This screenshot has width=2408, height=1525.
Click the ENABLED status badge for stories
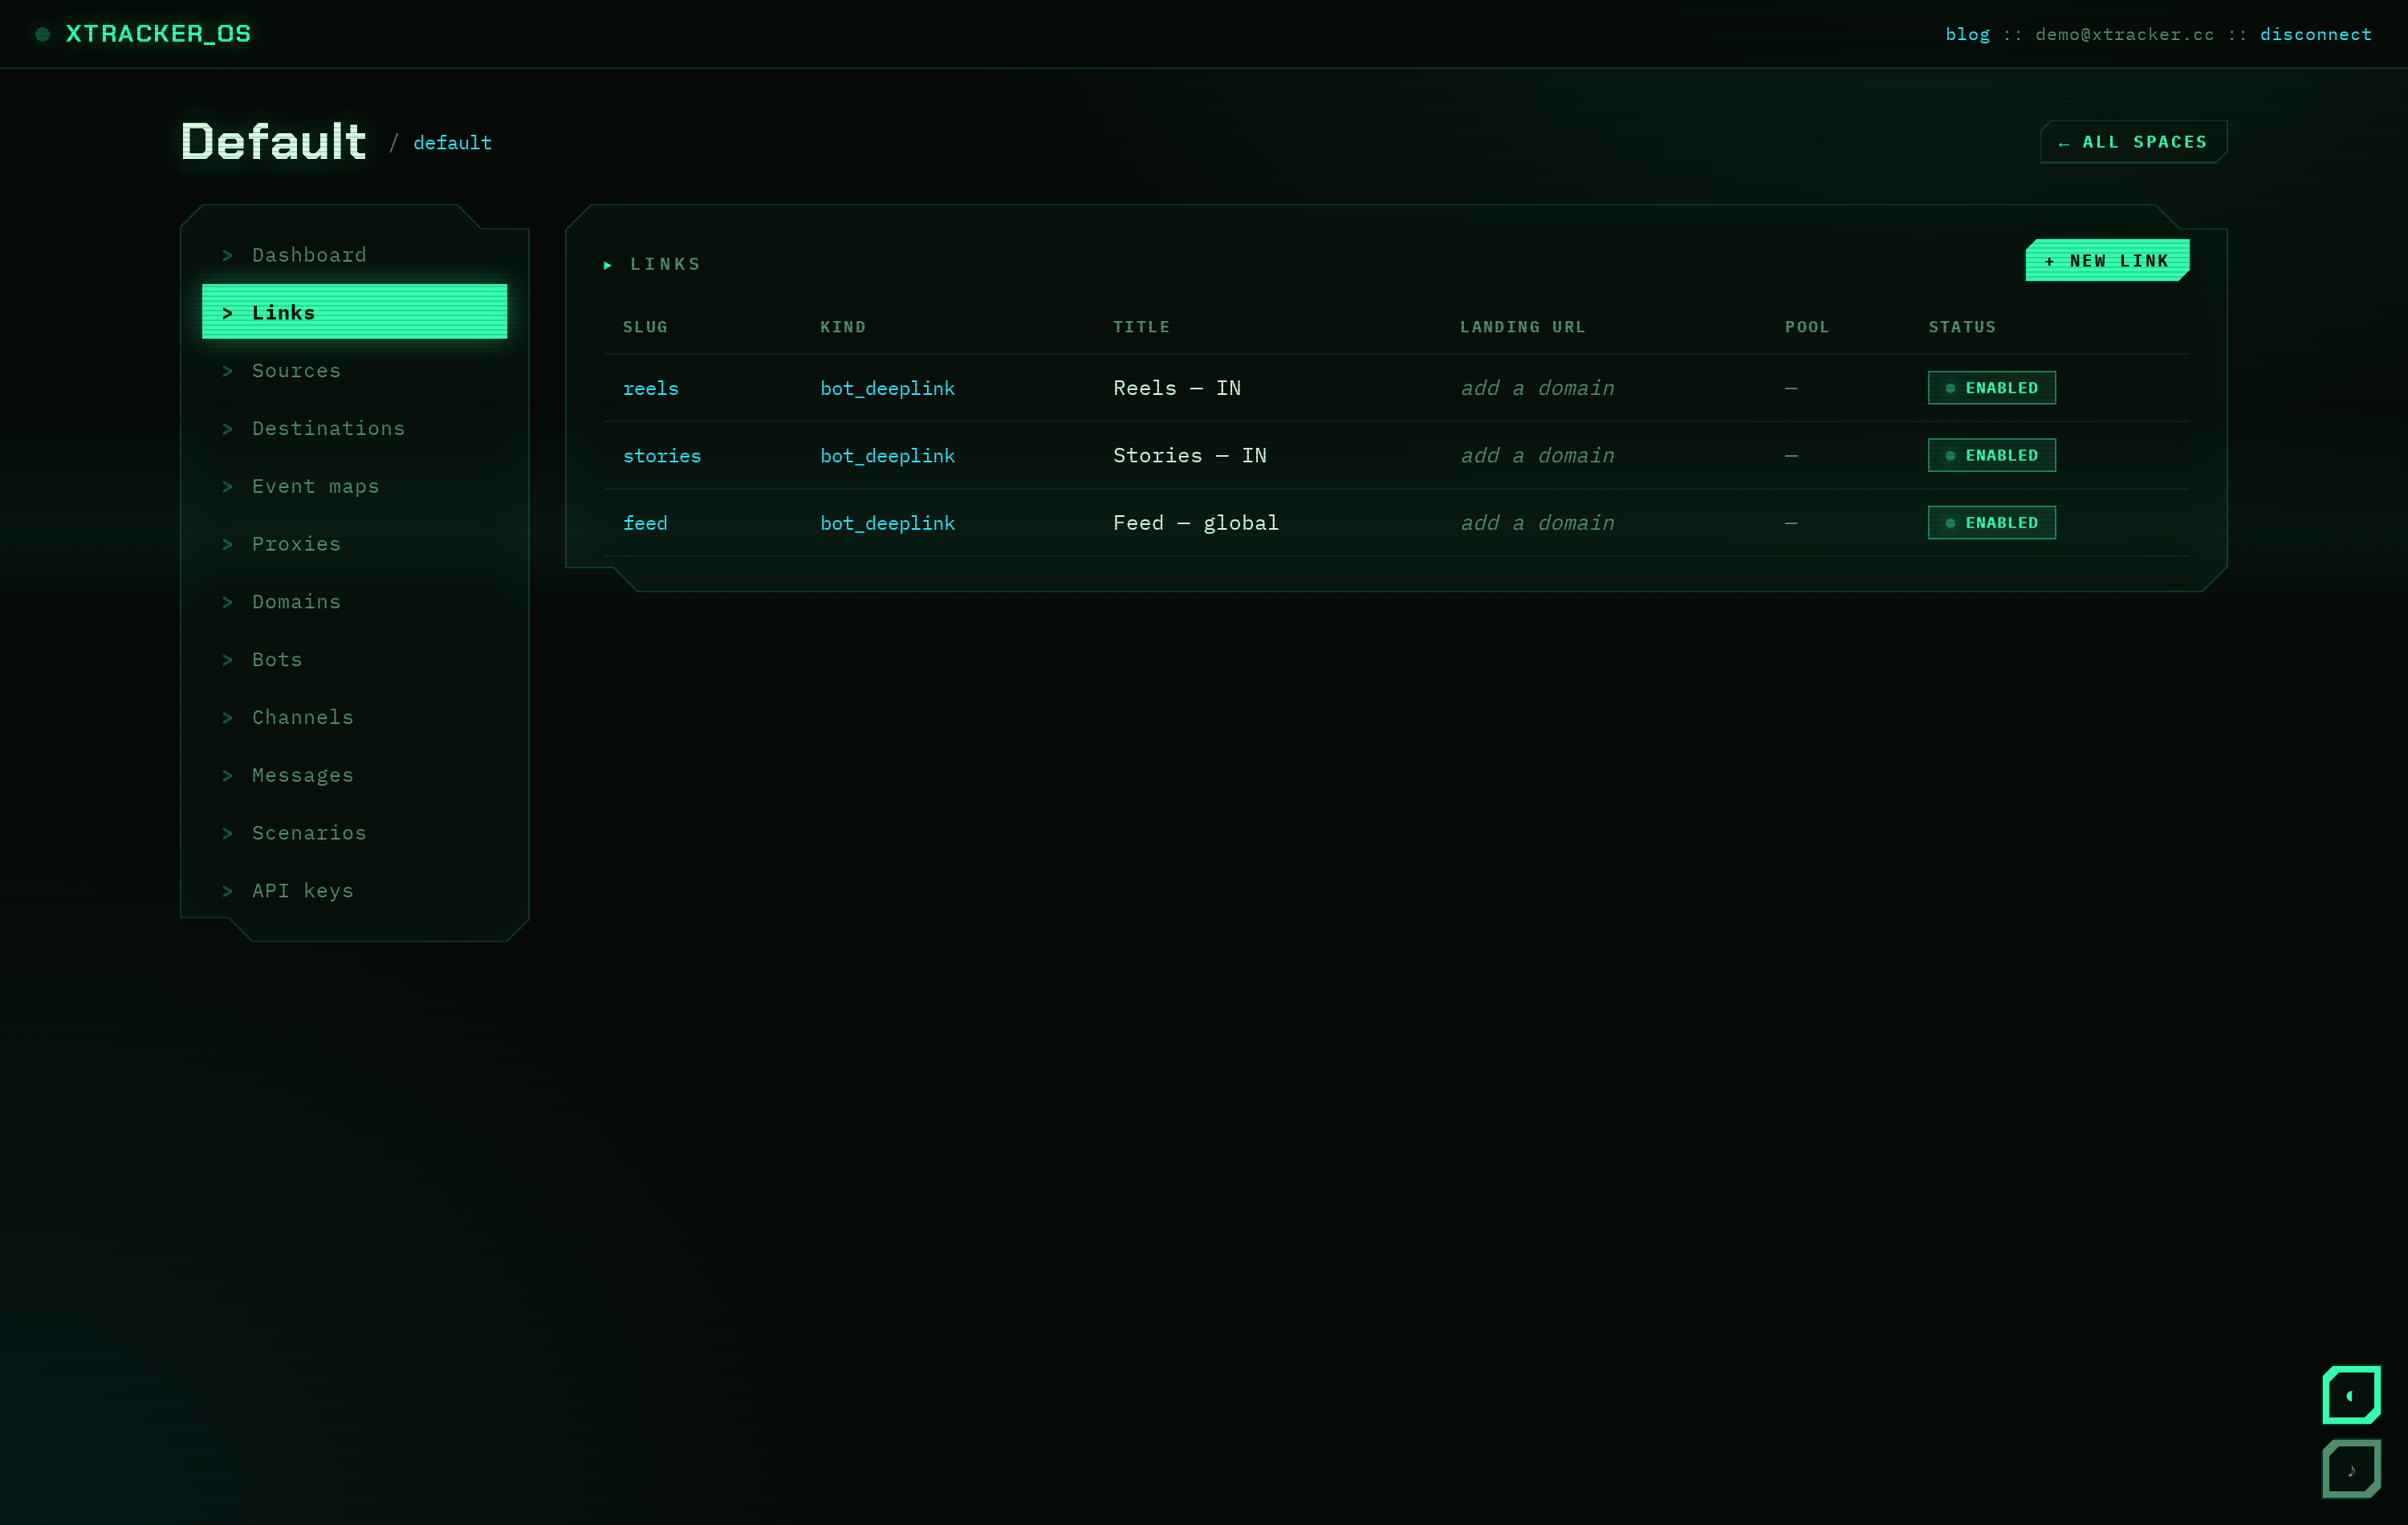[x=1991, y=455]
